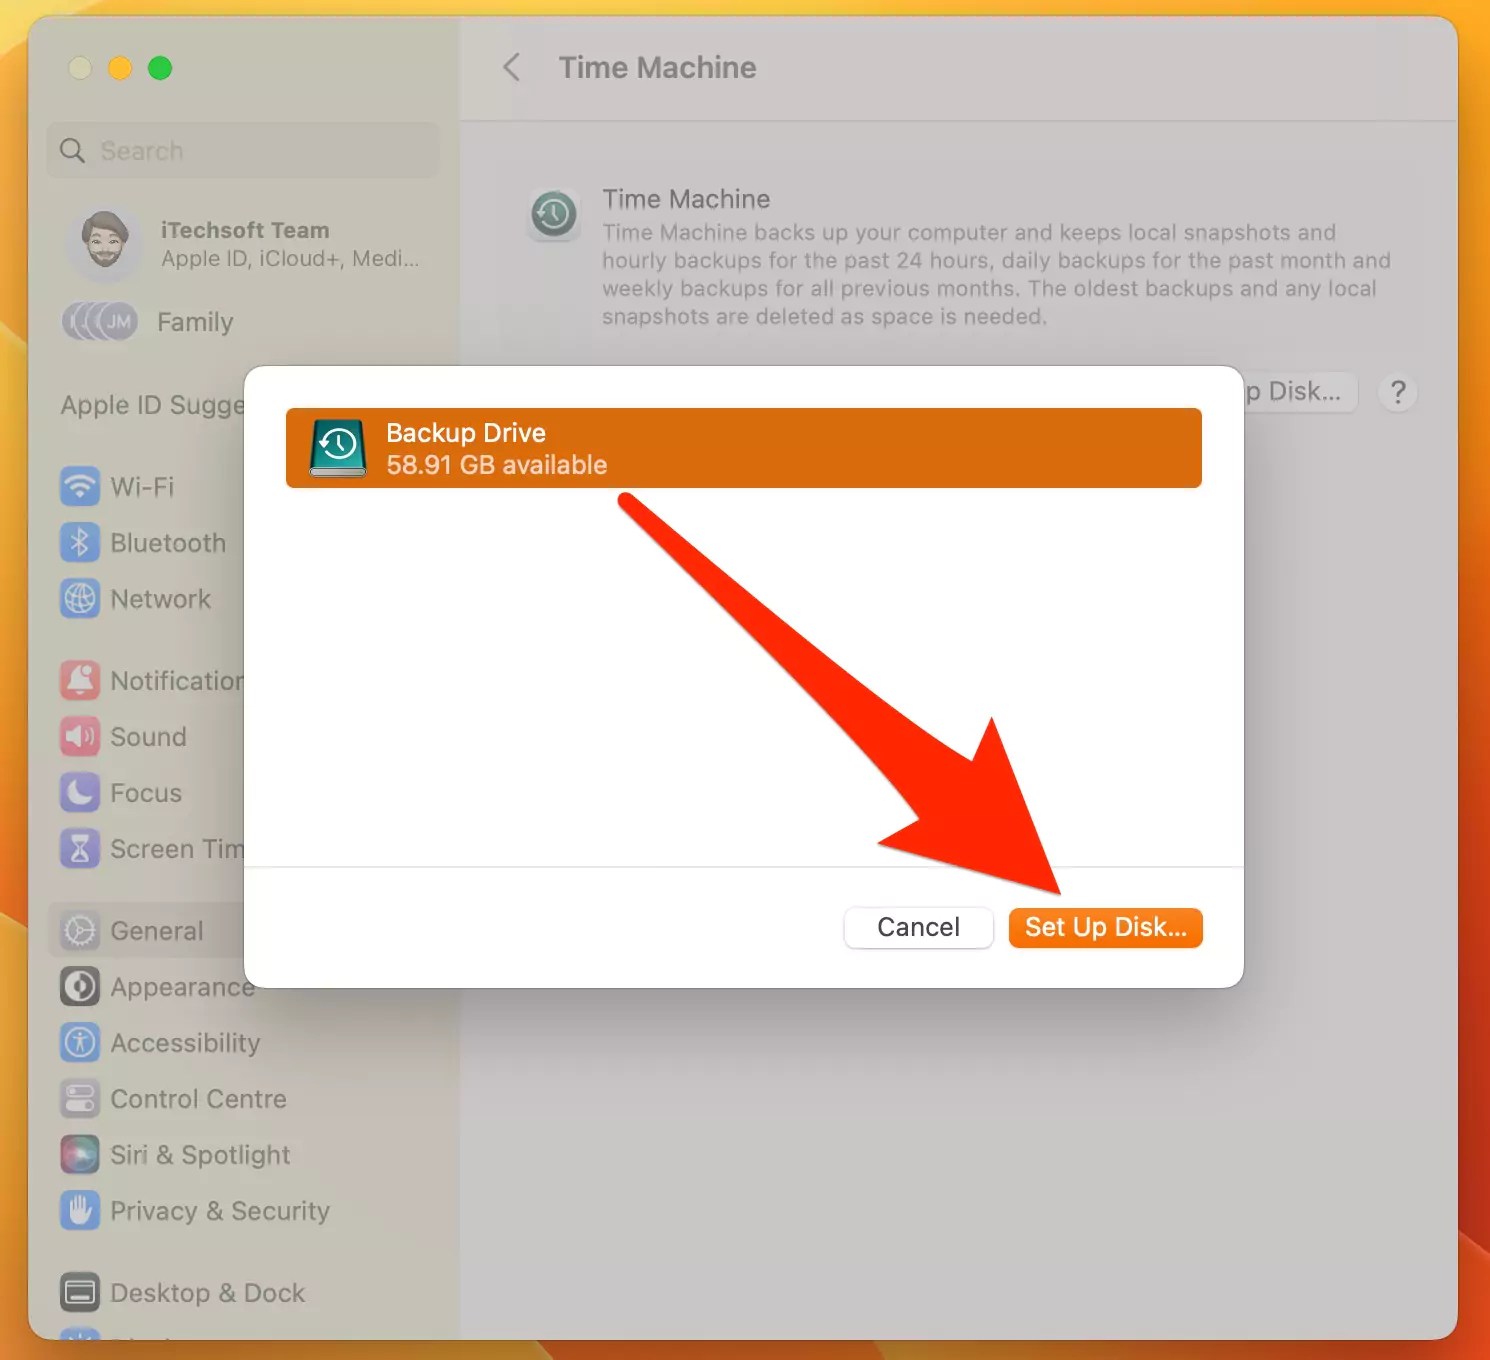
Task: Click the Network globe icon
Action: tap(79, 599)
